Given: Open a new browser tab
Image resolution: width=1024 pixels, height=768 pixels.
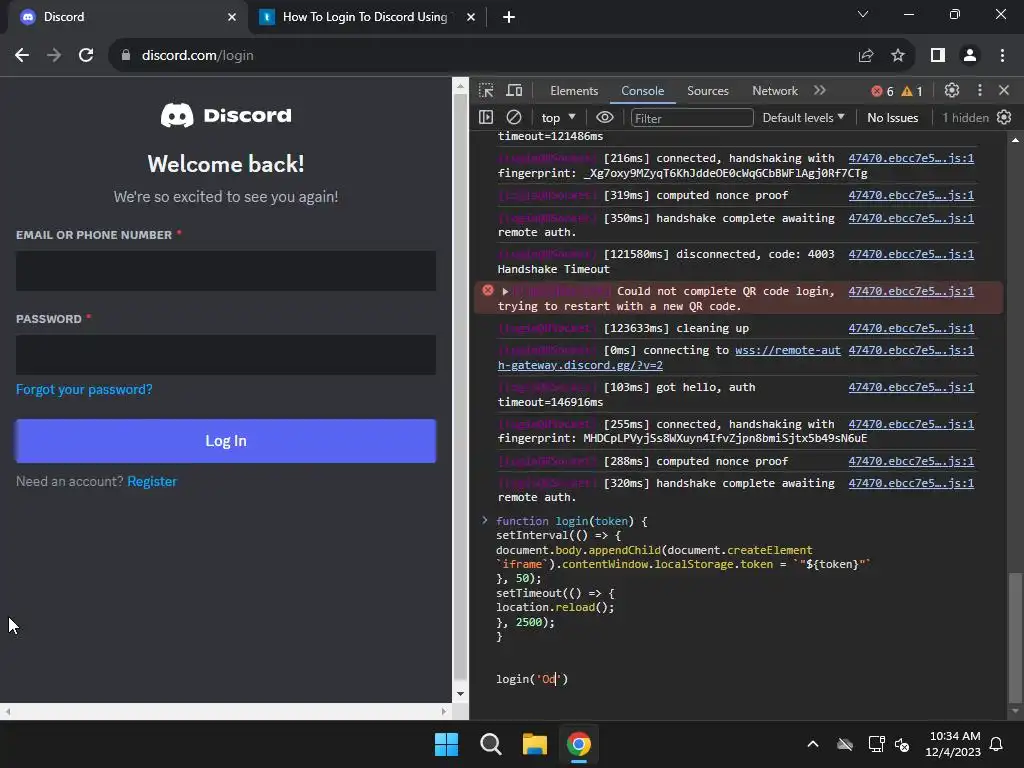Looking at the screenshot, I should click(509, 17).
